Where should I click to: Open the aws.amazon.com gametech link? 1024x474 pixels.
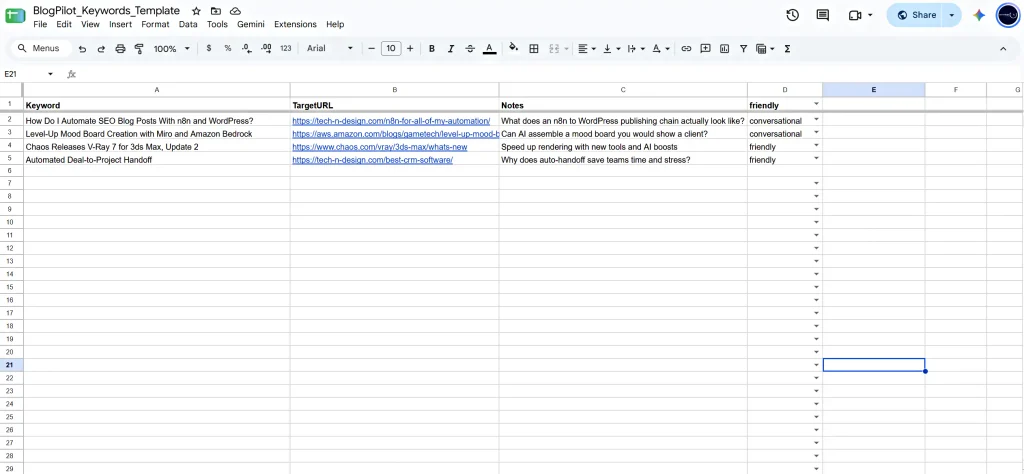[x=395, y=134]
